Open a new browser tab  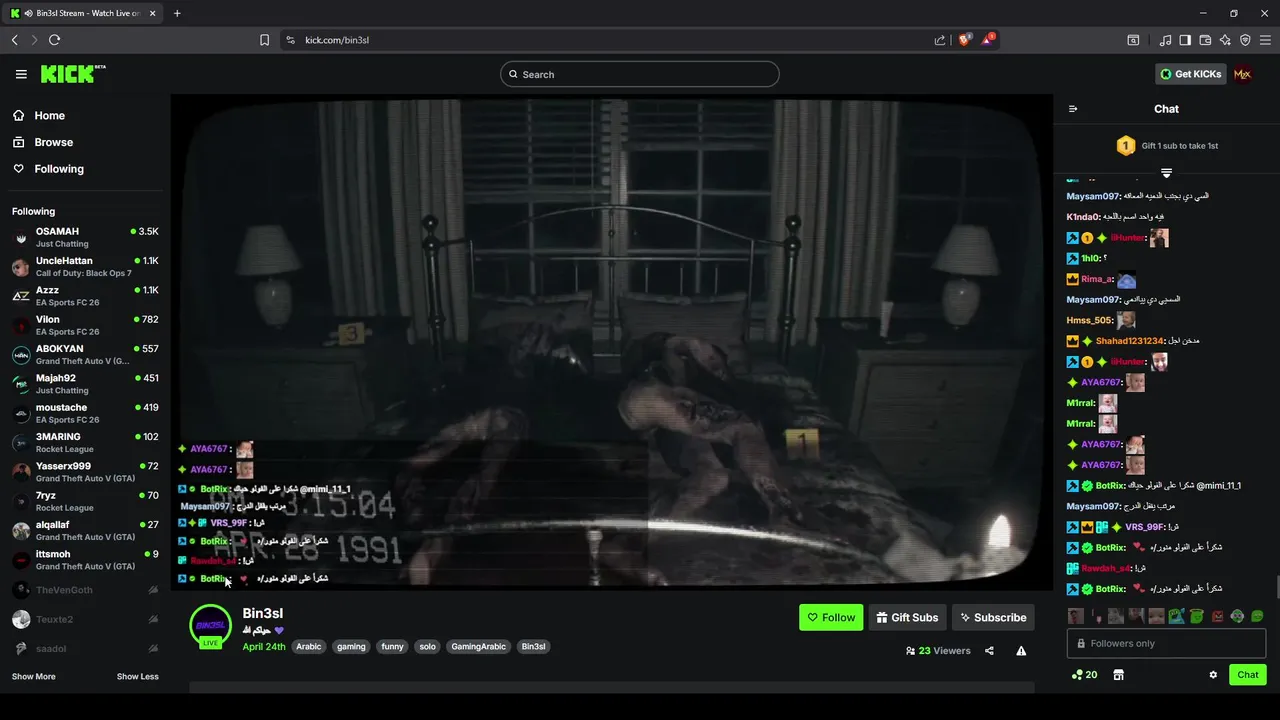177,13
